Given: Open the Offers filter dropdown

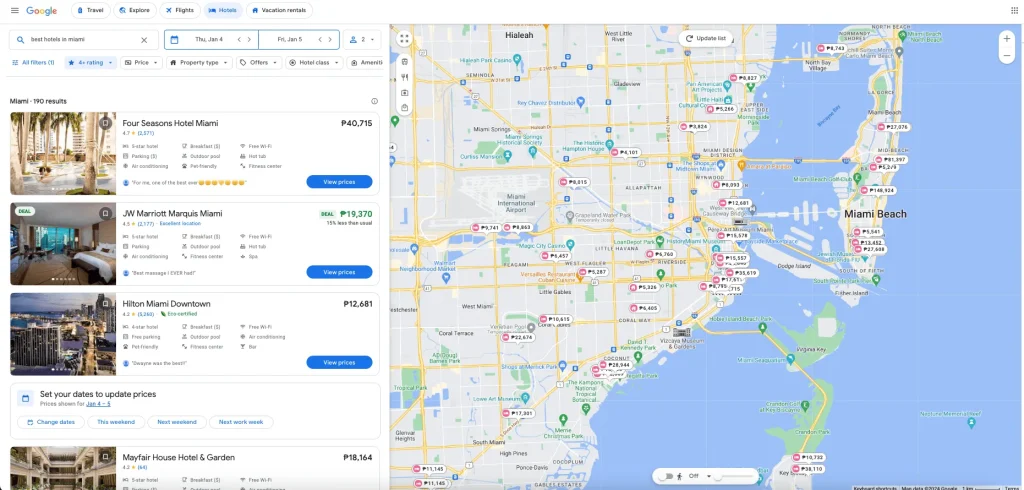Looking at the screenshot, I should click(259, 63).
